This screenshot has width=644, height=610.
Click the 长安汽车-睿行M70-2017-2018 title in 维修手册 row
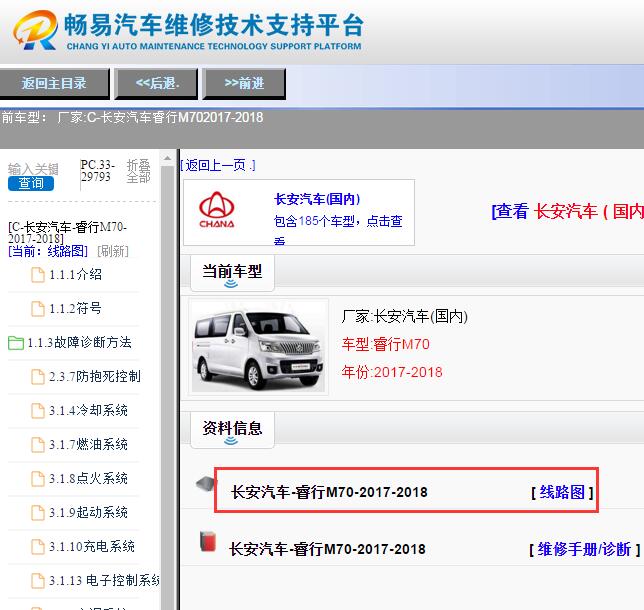tap(327, 549)
